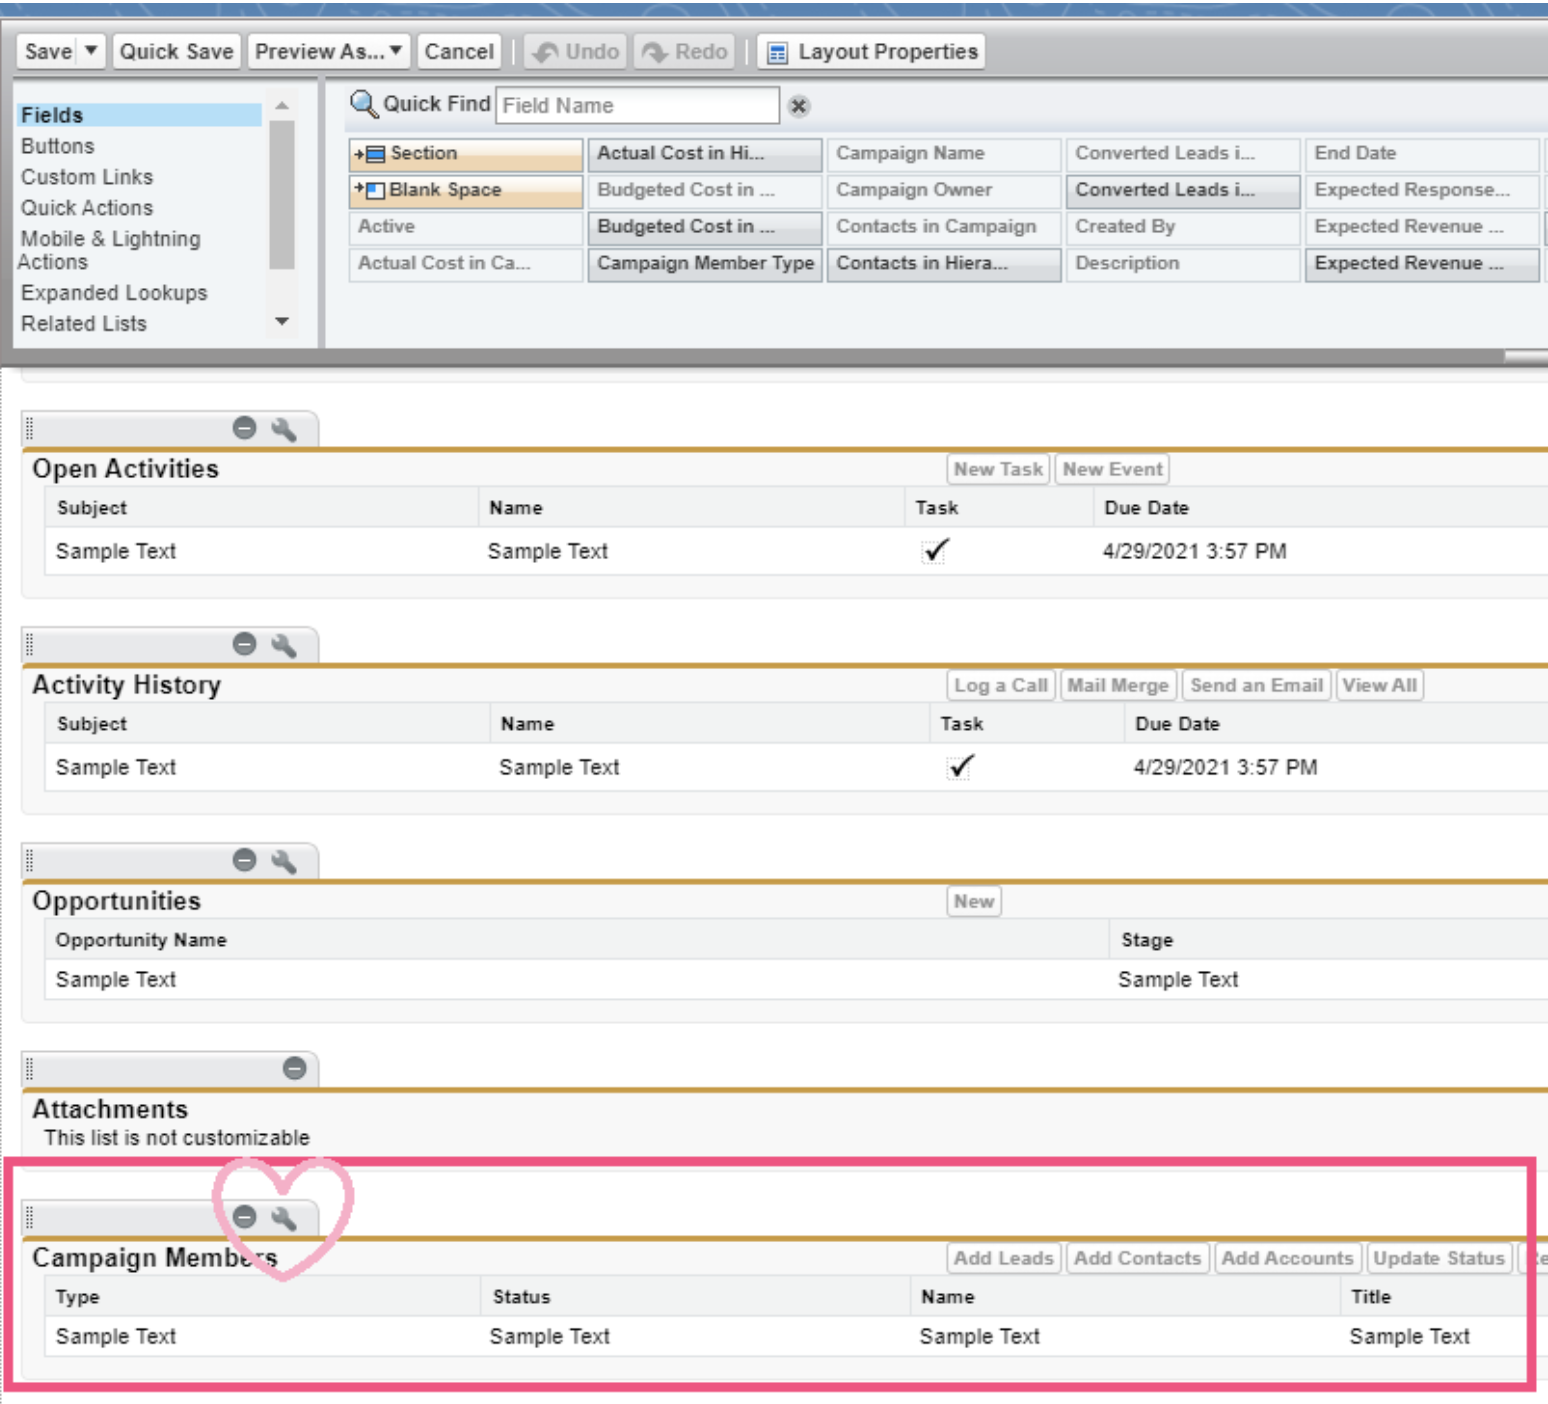Open the Preview As dropdown

(x=396, y=50)
